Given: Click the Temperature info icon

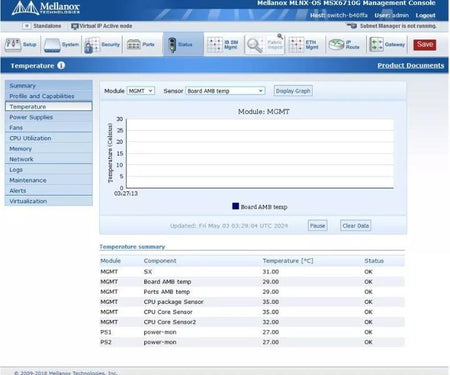Looking at the screenshot, I should (61, 65).
